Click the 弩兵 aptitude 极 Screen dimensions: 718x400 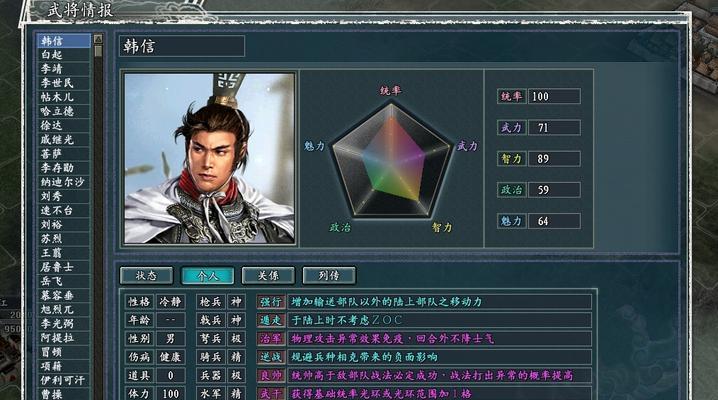tap(236, 338)
